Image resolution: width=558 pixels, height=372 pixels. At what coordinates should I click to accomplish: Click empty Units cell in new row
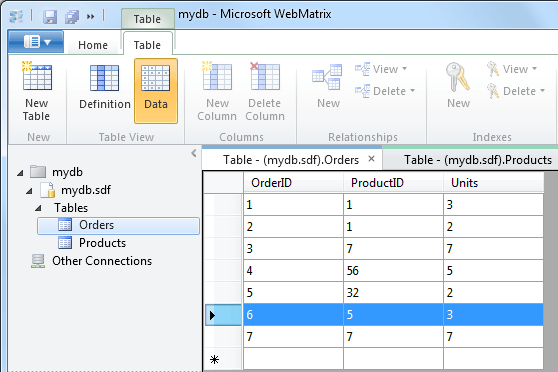coord(493,360)
